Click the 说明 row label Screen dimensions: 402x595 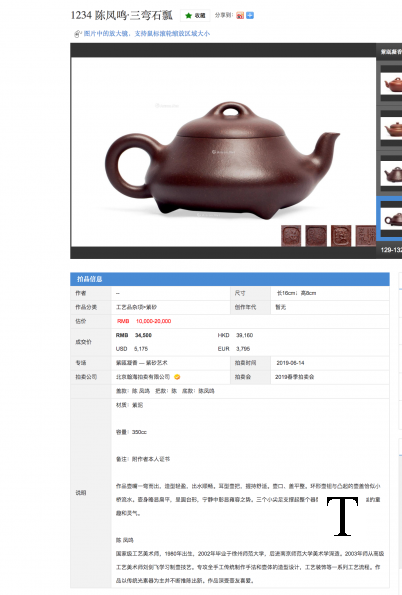coord(80,493)
